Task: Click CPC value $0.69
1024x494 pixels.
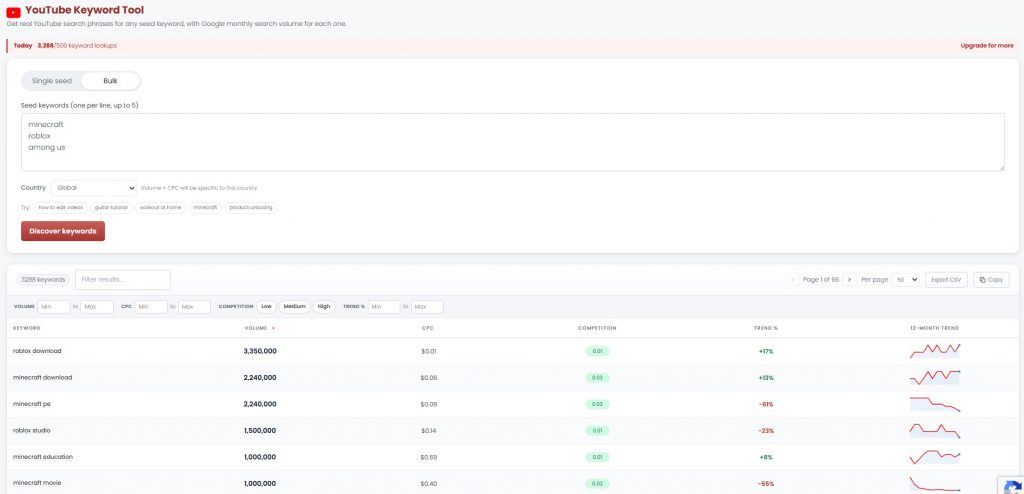Action: 429,457
